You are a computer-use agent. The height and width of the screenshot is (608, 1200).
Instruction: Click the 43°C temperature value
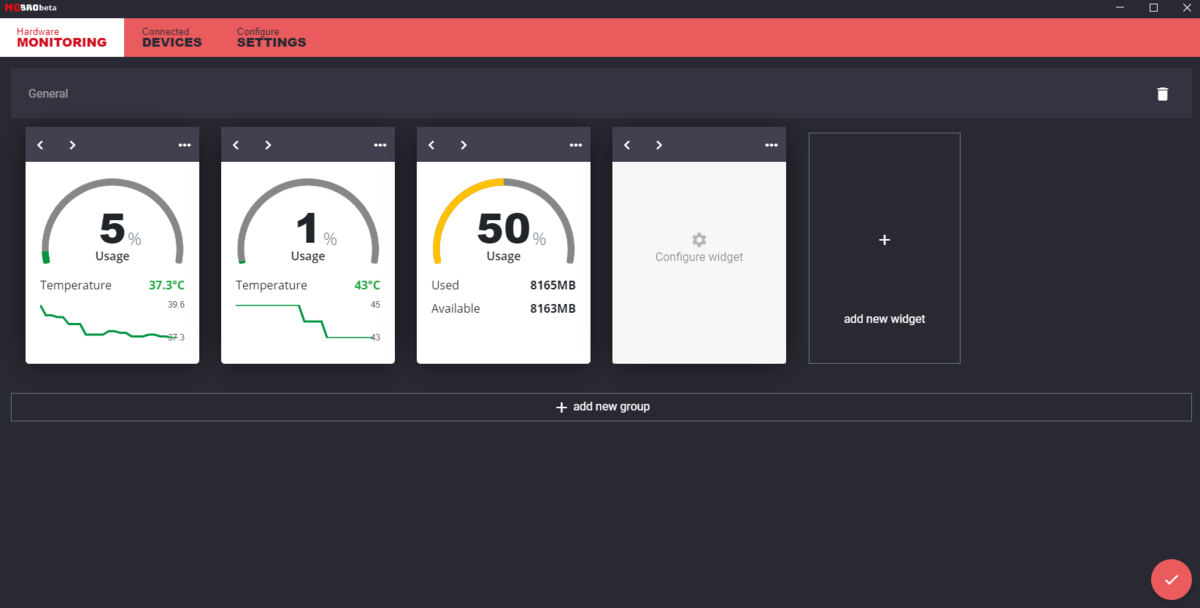click(367, 285)
